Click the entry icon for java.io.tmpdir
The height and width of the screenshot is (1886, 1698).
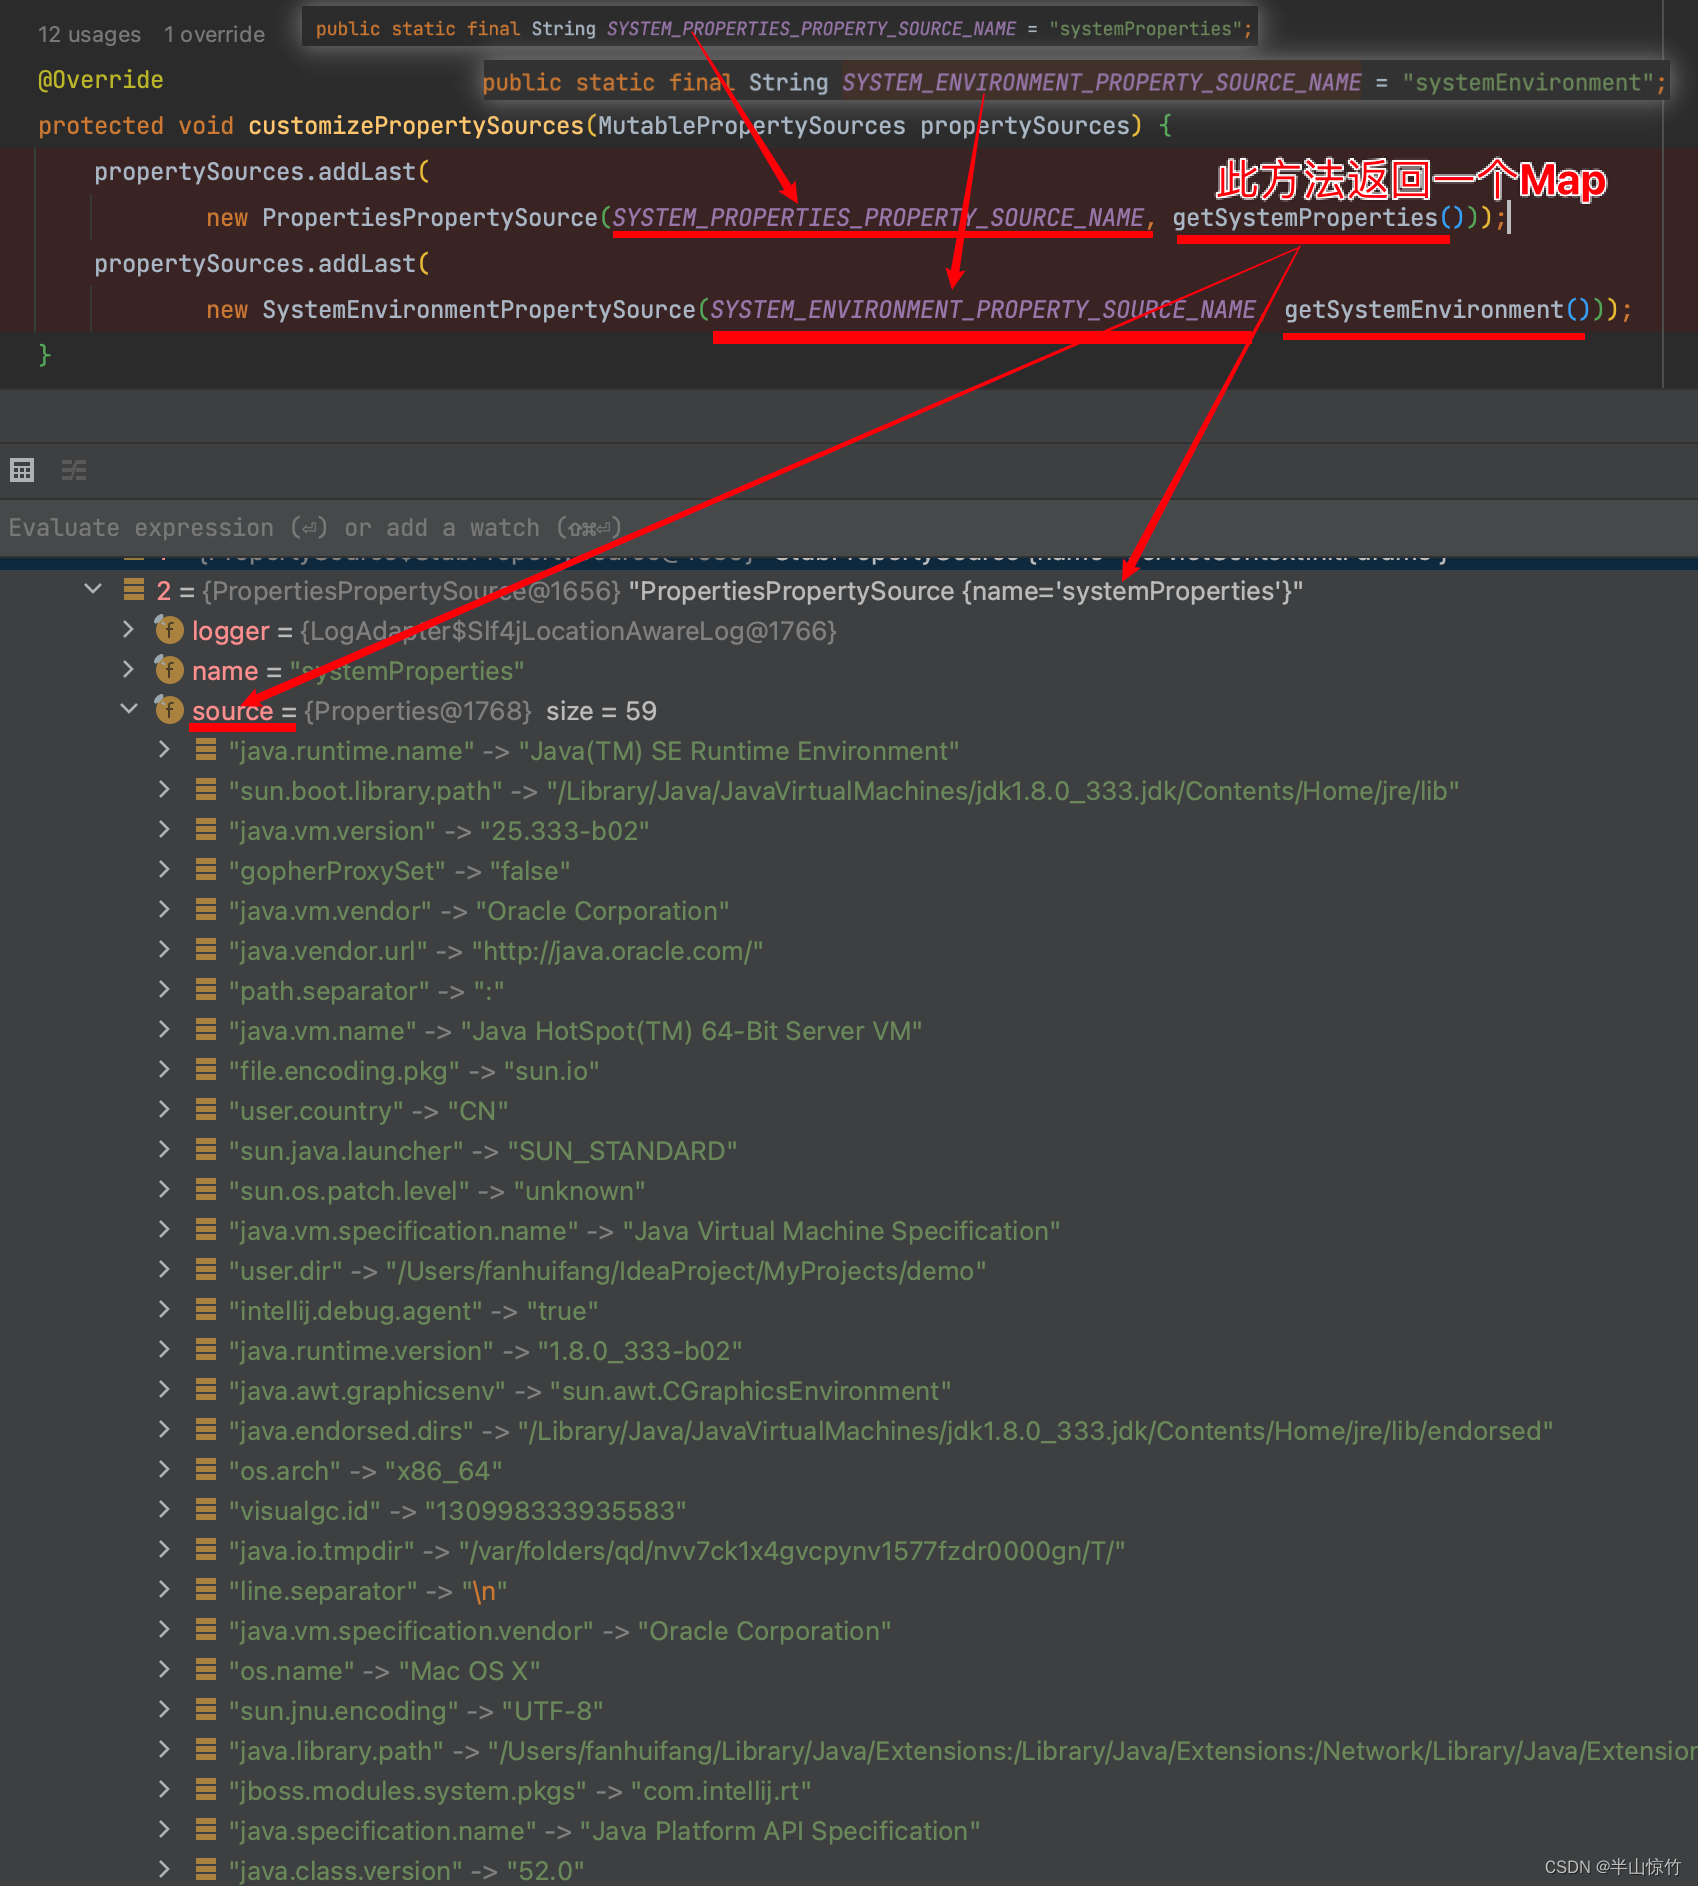(206, 1550)
